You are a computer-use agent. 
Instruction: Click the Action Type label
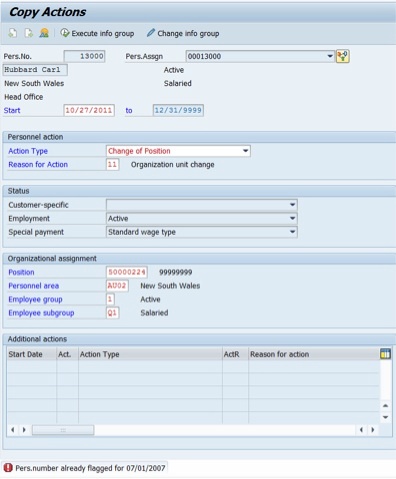pos(28,151)
